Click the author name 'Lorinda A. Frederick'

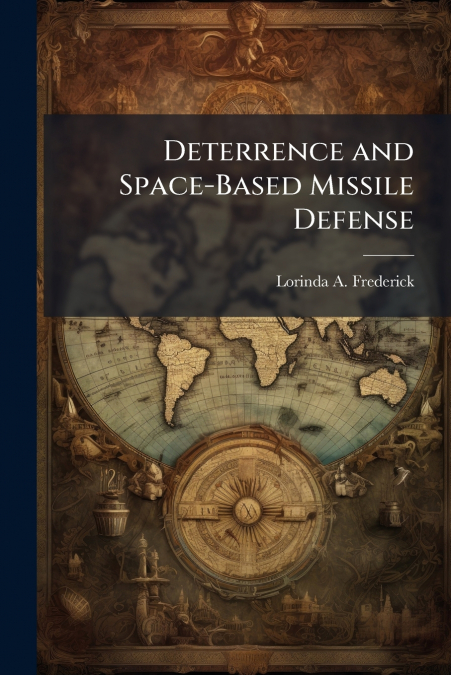[x=345, y=282]
